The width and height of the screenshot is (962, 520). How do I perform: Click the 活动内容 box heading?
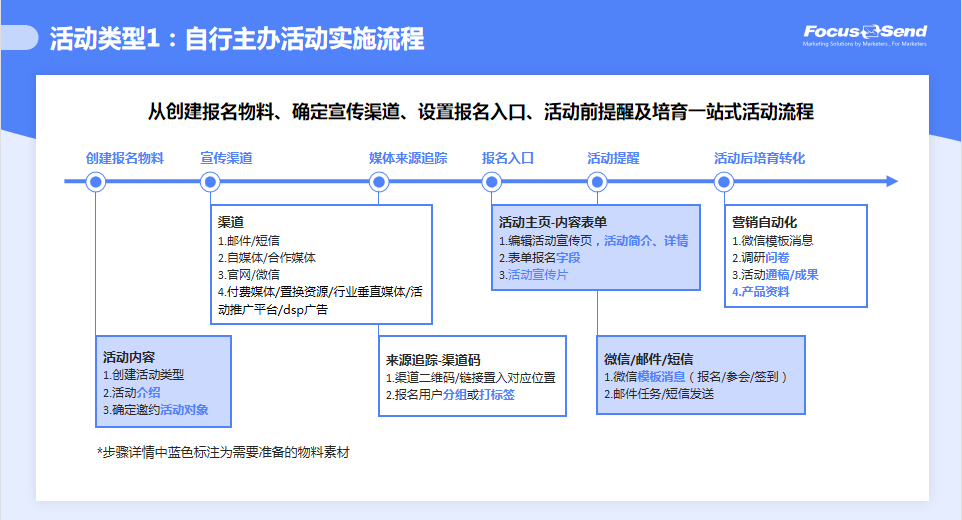129,357
